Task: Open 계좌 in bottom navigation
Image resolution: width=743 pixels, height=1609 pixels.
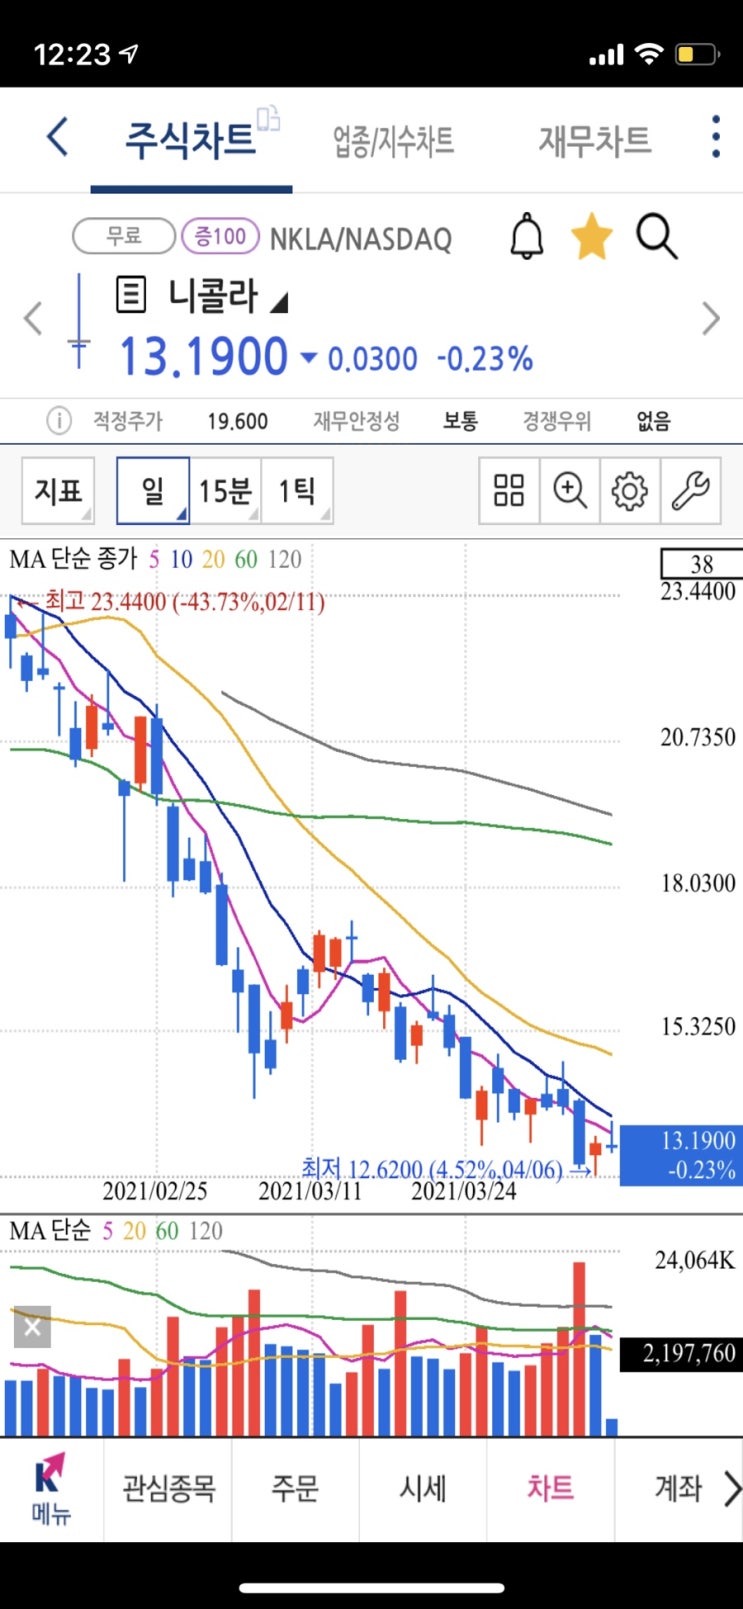Action: 678,1489
